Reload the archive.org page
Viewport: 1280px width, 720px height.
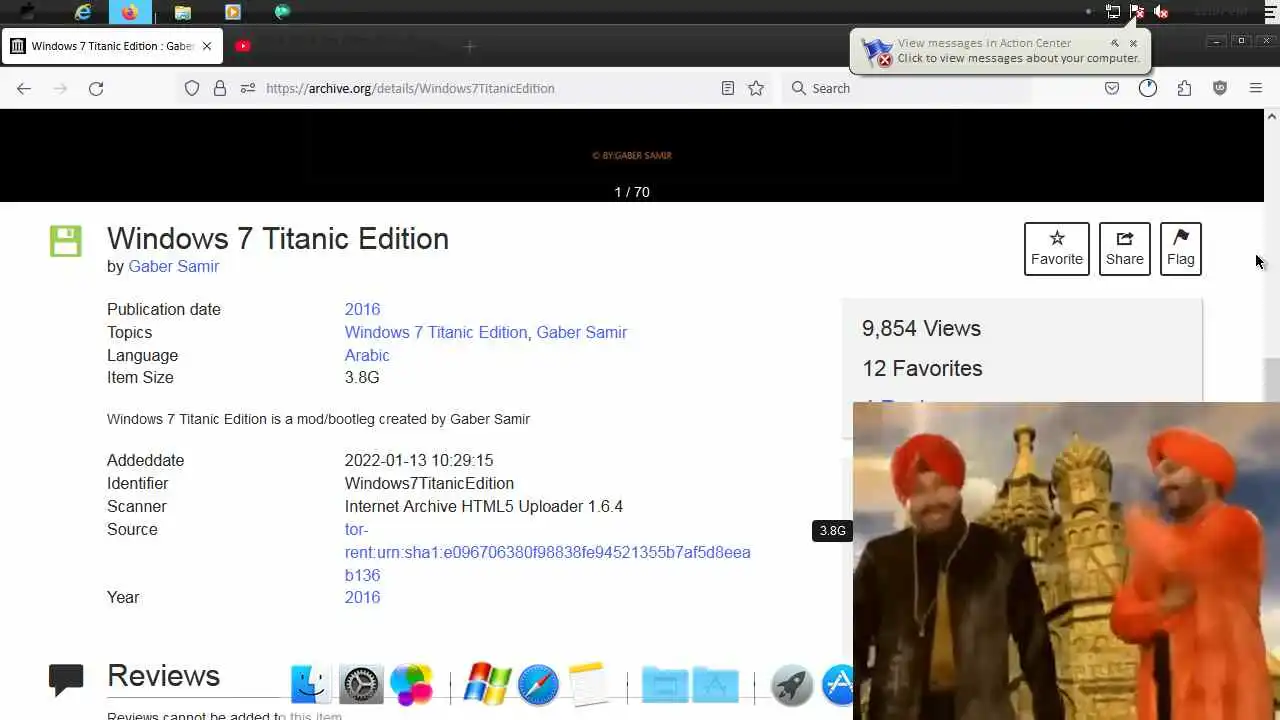tap(96, 88)
